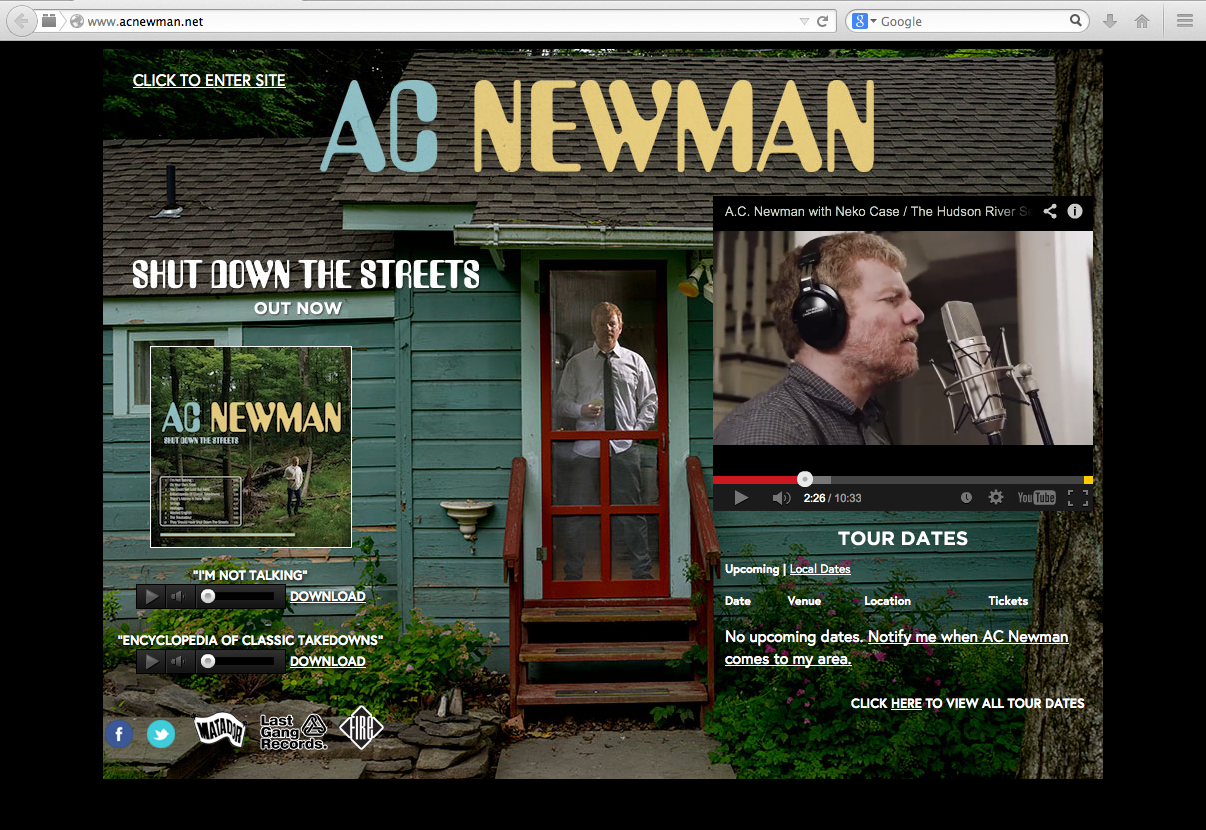Go to the browser home page icon

1142,21
